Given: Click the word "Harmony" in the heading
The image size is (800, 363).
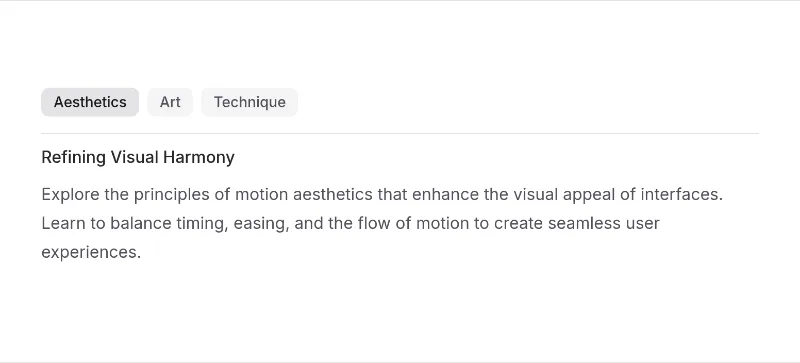Looking at the screenshot, I should click(199, 157).
